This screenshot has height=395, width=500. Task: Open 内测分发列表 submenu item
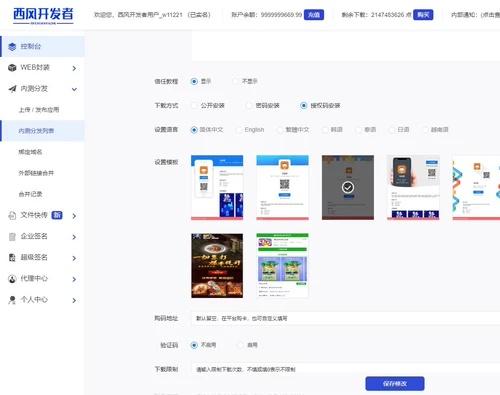[42, 131]
